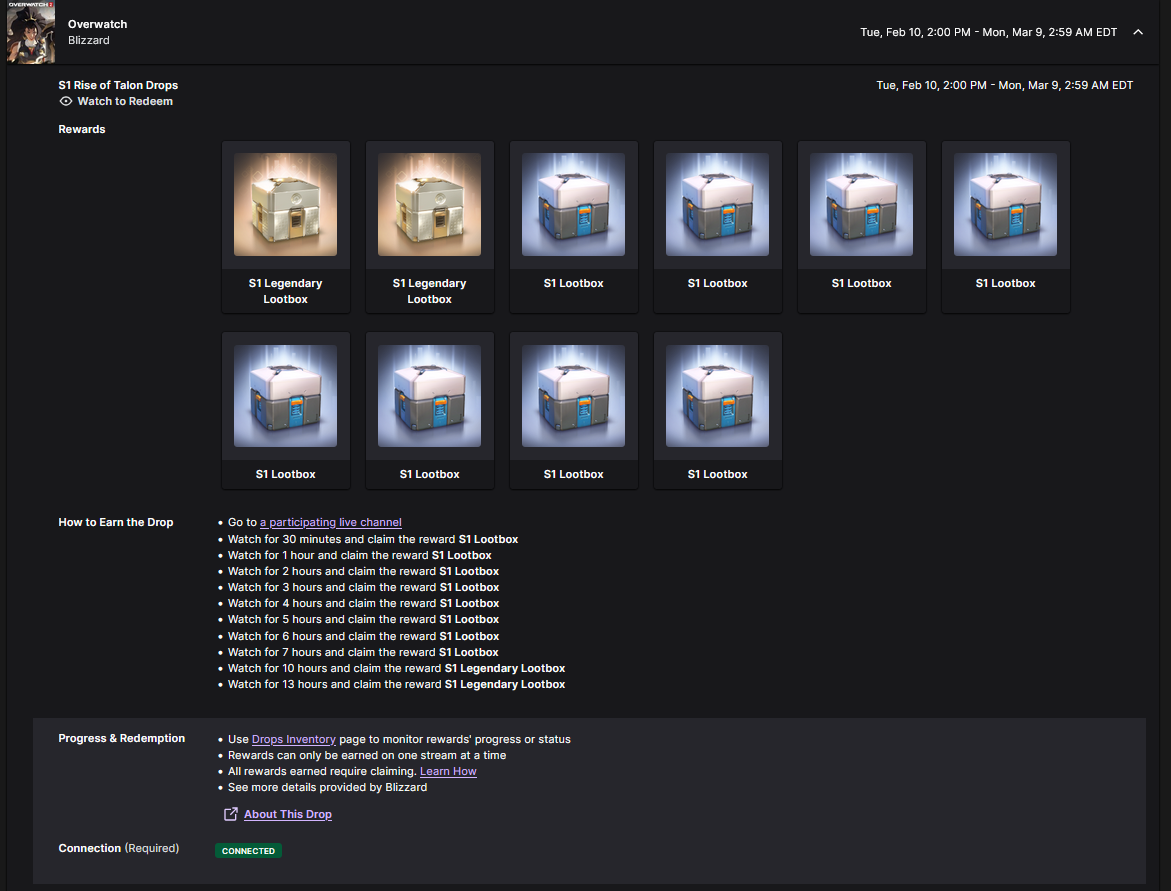Click 'Watch for 1 hour' reward line
Image resolution: width=1171 pixels, height=891 pixels.
click(x=359, y=555)
